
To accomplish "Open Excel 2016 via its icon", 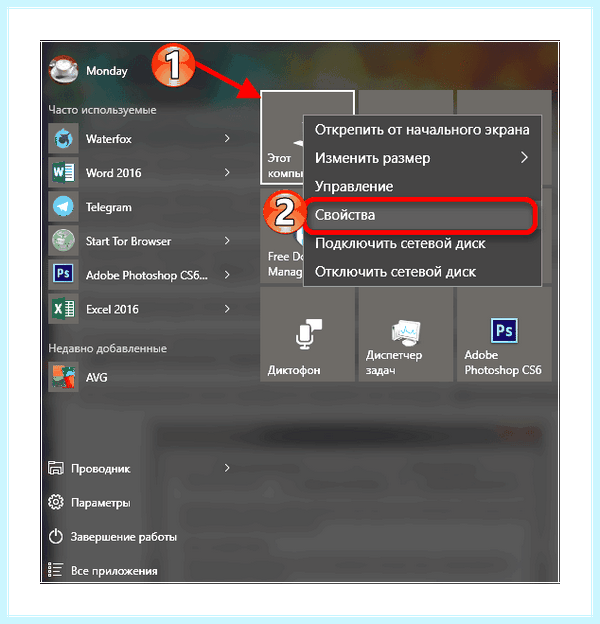I will (x=63, y=309).
